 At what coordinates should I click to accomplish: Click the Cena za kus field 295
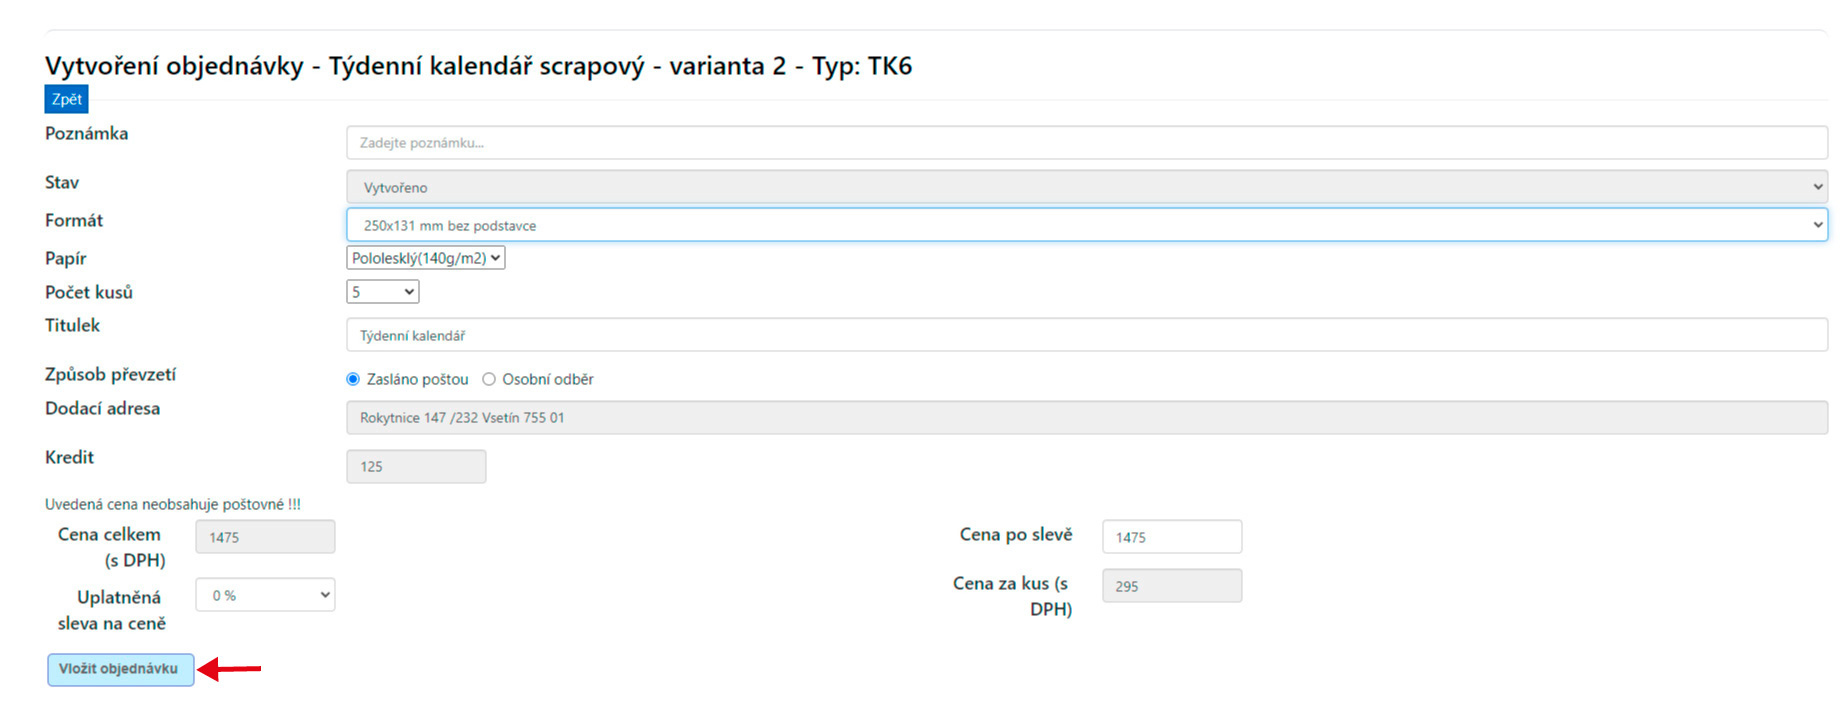point(1172,586)
